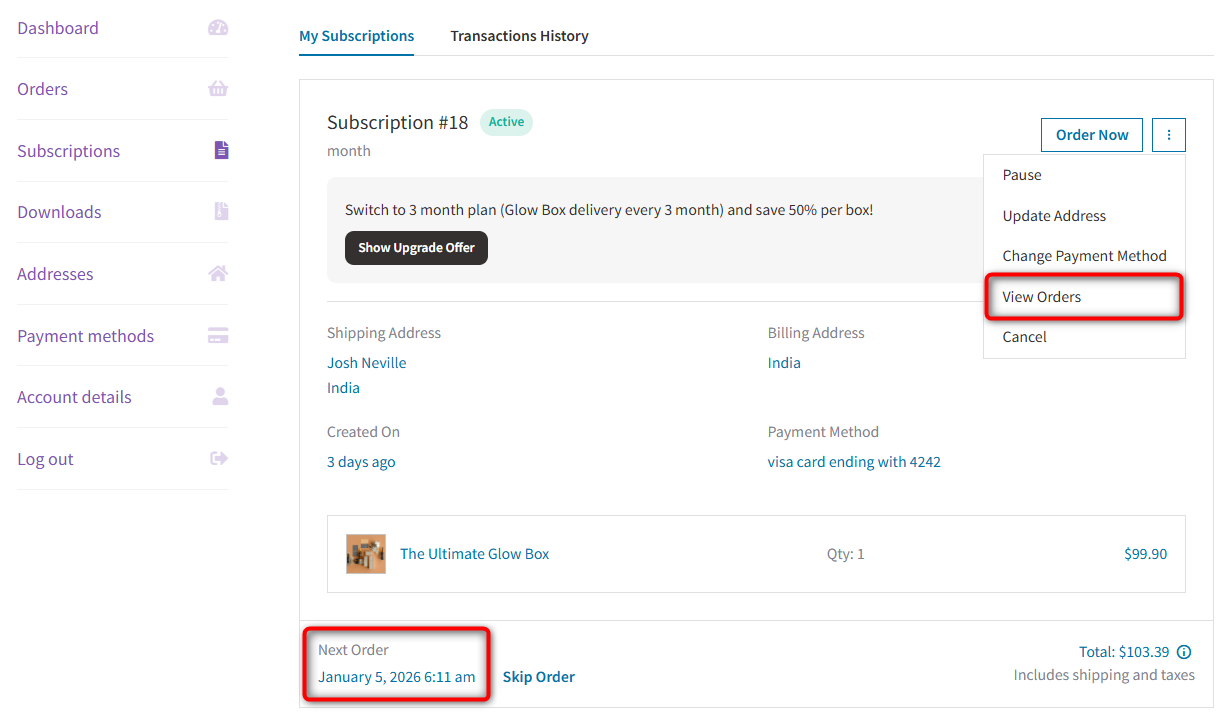
Task: Open The Ultimate Glow Box product link
Action: coord(474,553)
